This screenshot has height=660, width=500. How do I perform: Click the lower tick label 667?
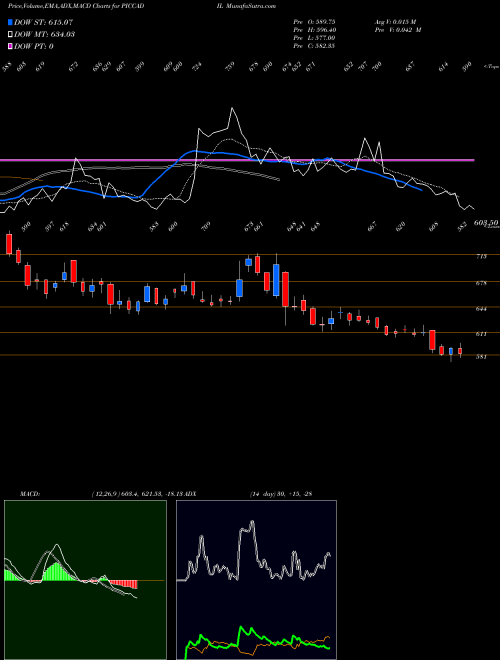[x=372, y=226]
